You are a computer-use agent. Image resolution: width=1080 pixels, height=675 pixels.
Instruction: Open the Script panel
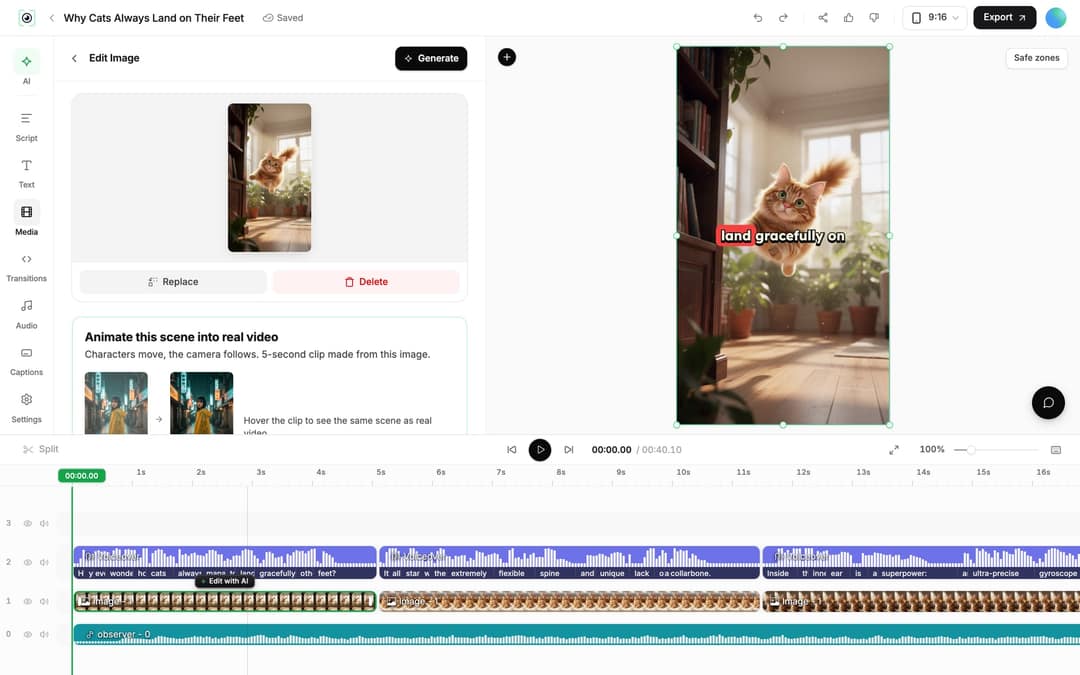(26, 127)
